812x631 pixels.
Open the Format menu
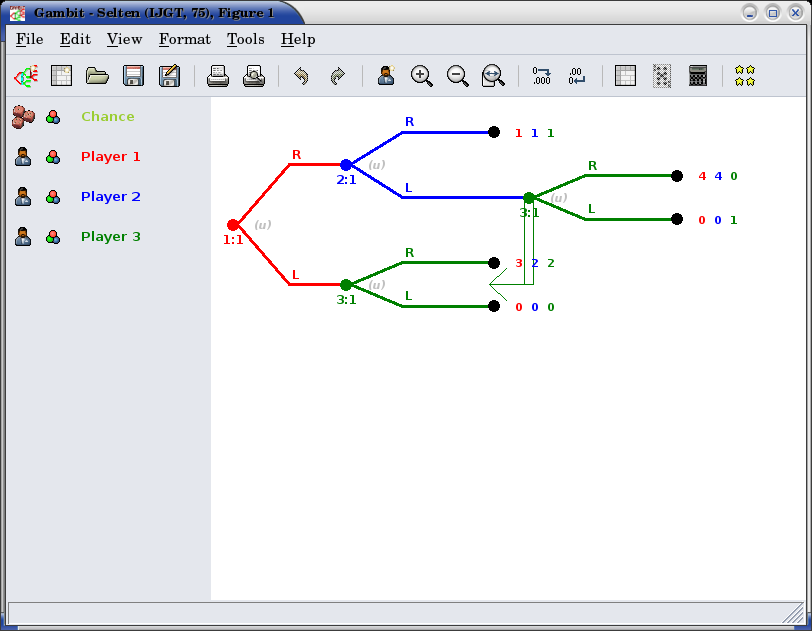point(184,39)
